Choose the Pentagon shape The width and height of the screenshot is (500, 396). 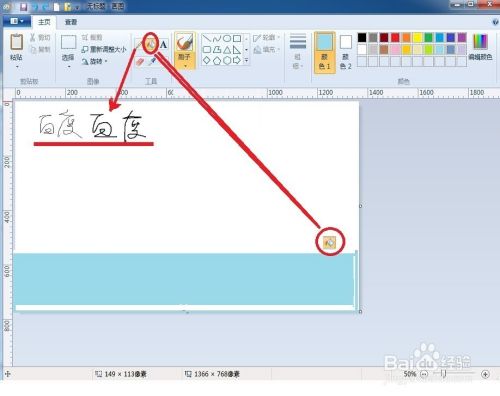(217, 60)
